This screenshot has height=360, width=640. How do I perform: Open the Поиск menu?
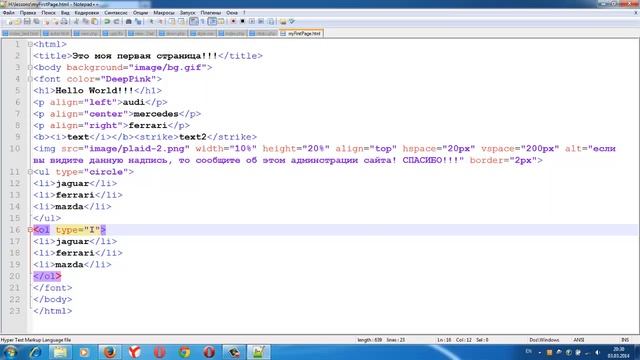[48, 13]
